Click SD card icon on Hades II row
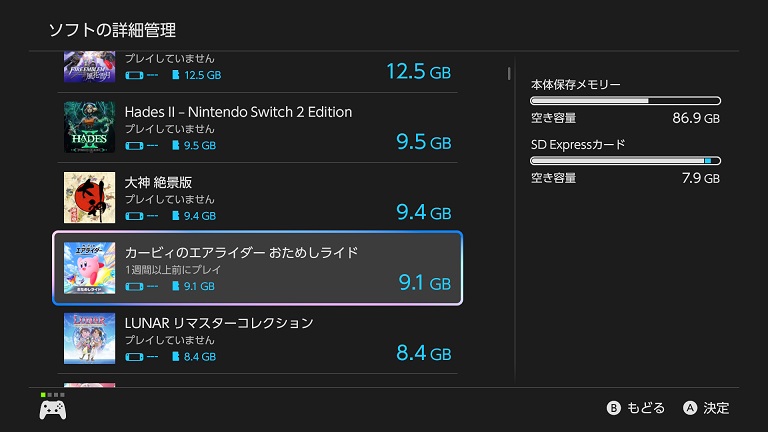Viewport: 768px width, 432px height. point(176,145)
